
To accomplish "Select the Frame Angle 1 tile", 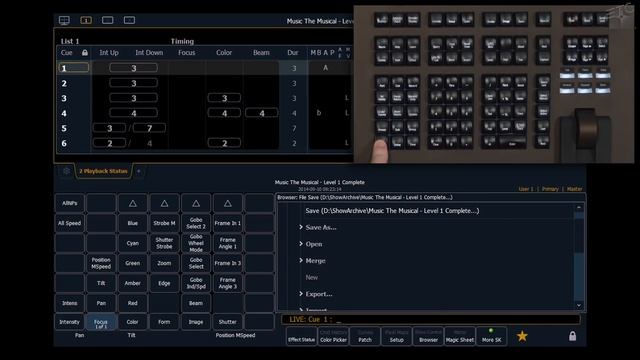I will click(x=227, y=243).
